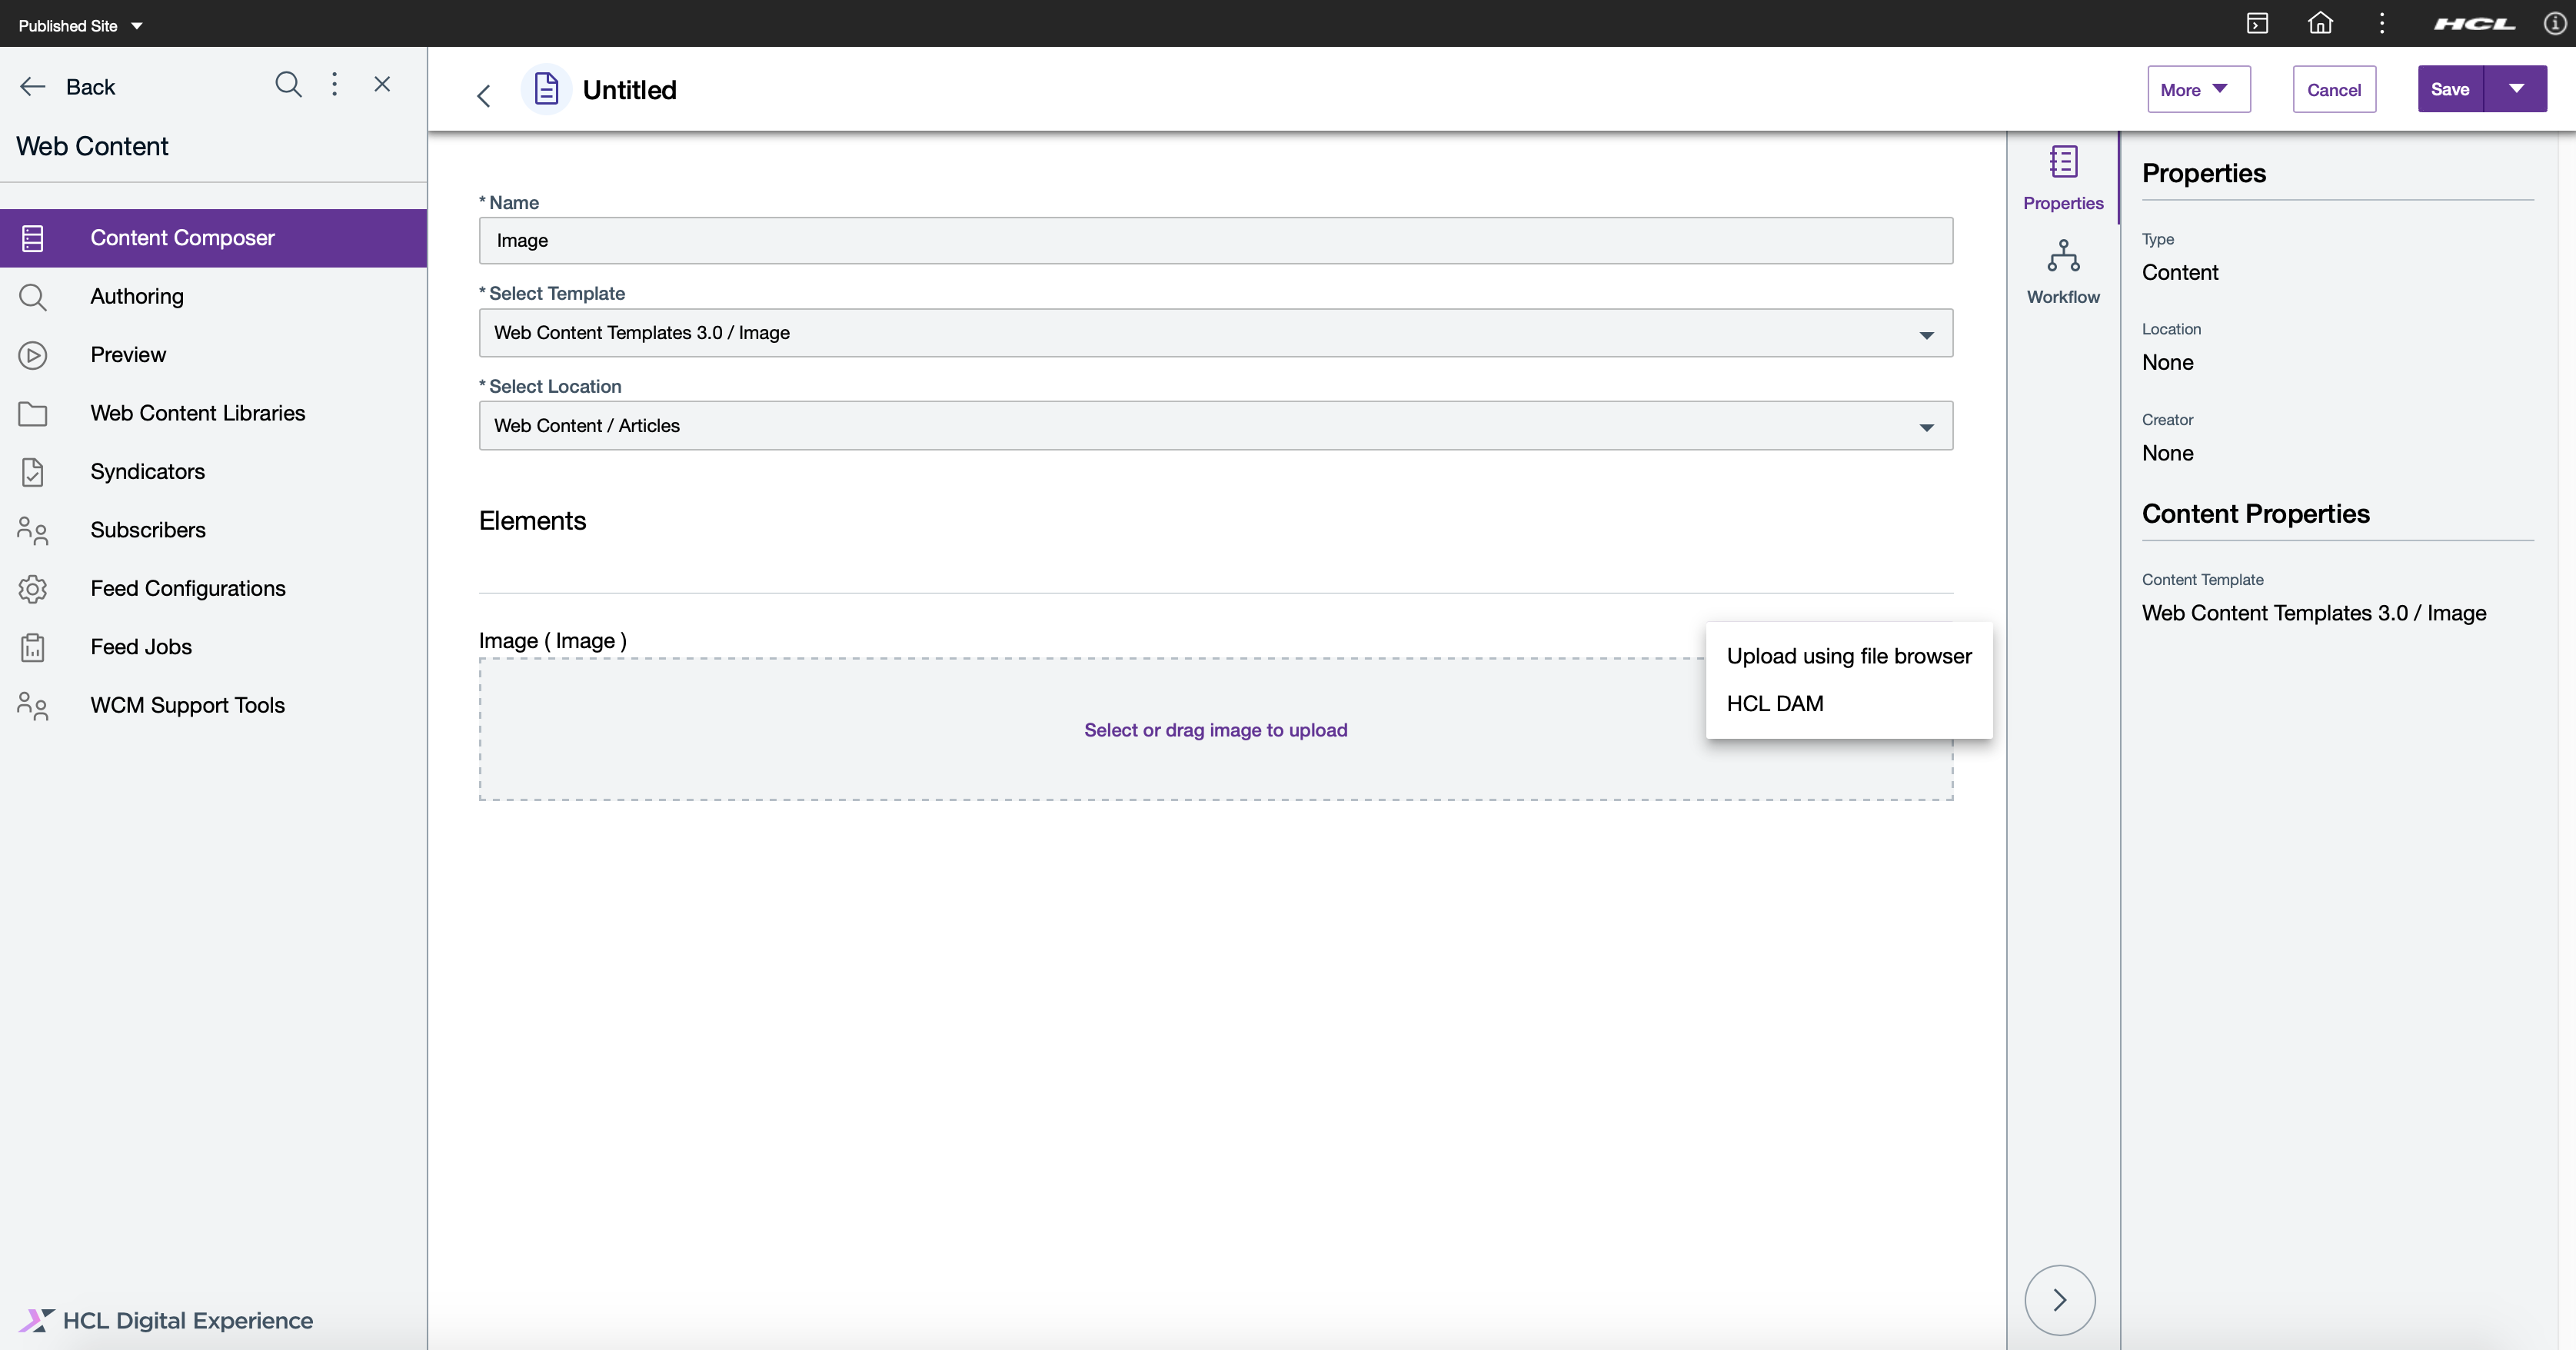Expand the Select Template dropdown
Screen dimensions: 2576x1350
[1925, 332]
